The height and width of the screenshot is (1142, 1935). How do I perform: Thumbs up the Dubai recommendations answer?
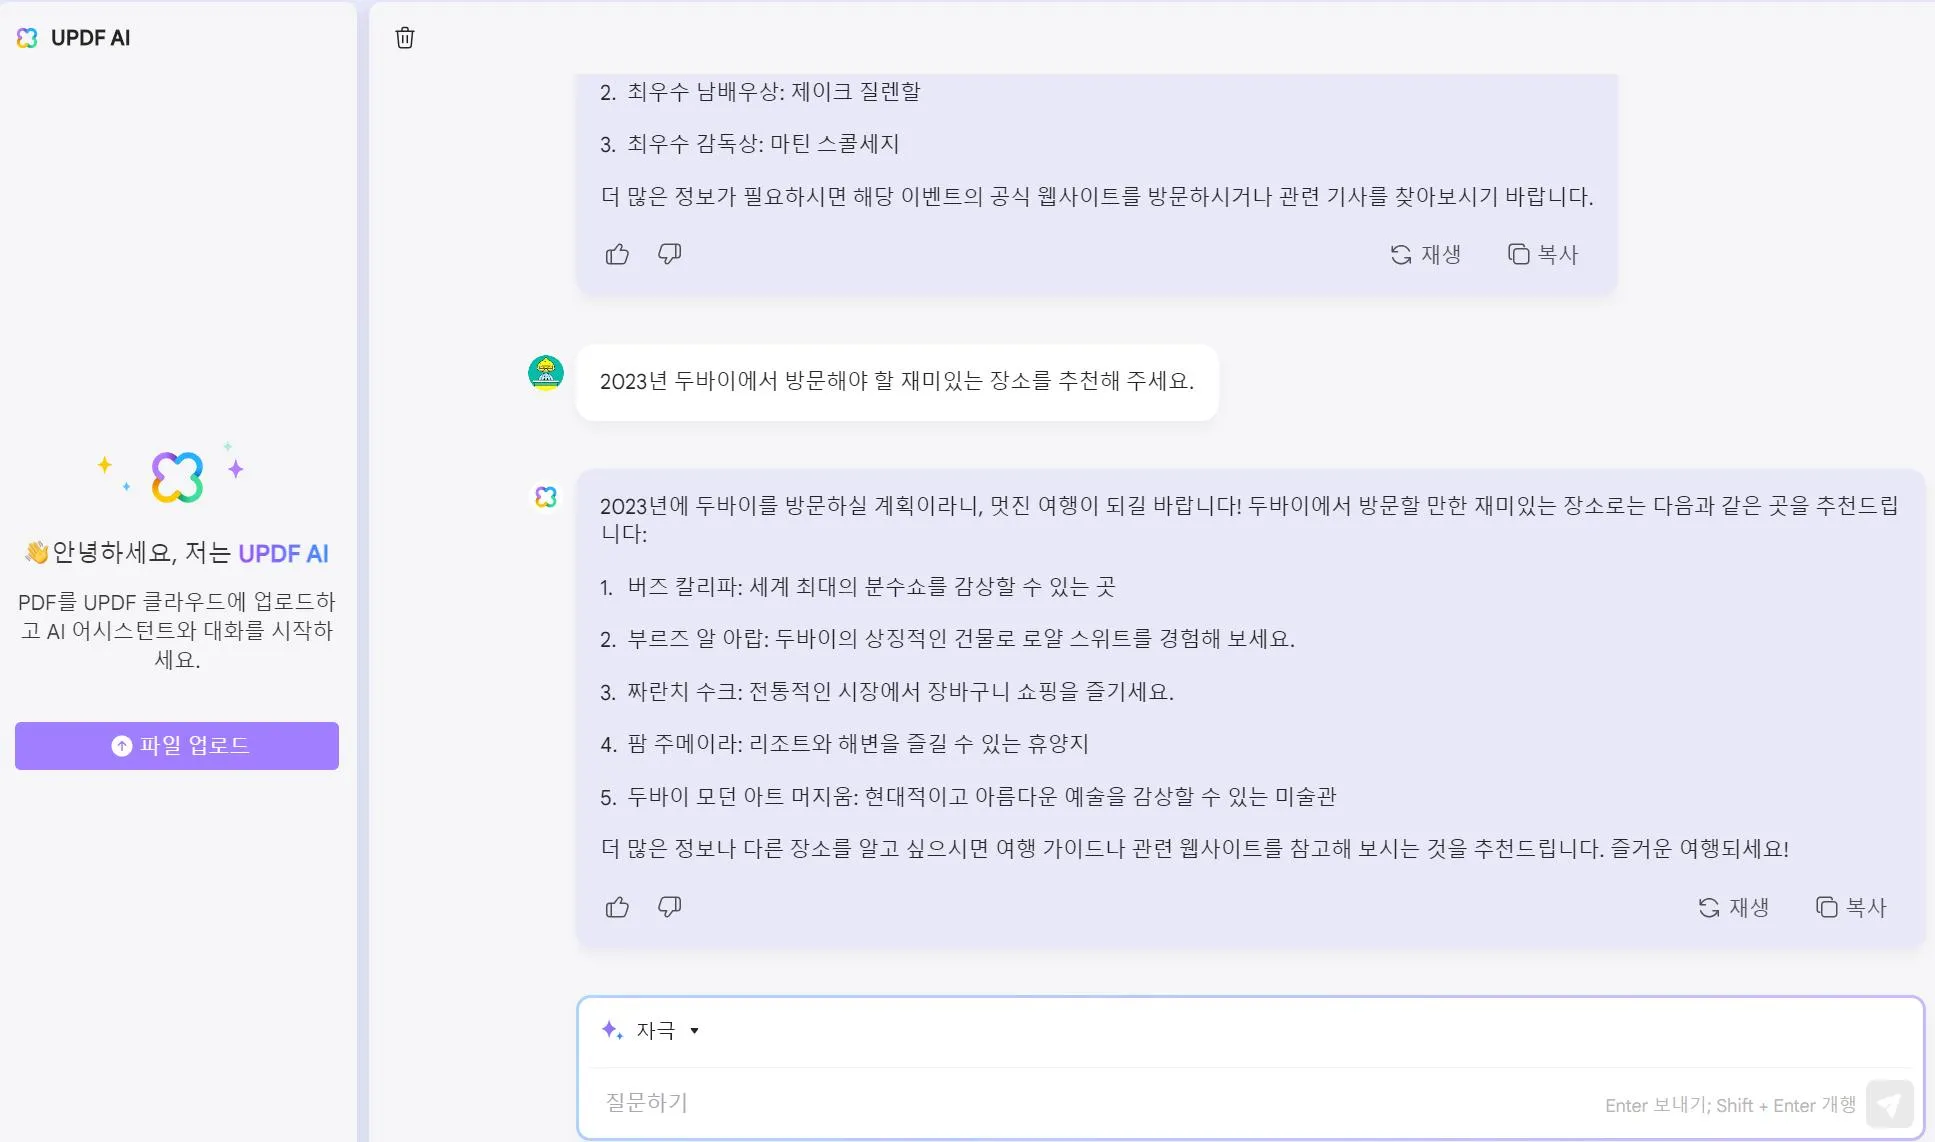tap(617, 907)
